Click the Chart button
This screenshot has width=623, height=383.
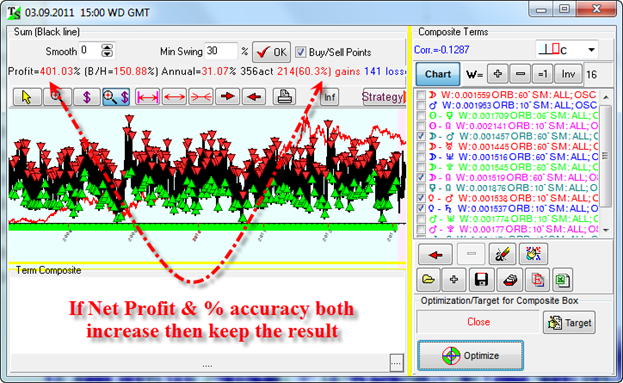point(438,74)
